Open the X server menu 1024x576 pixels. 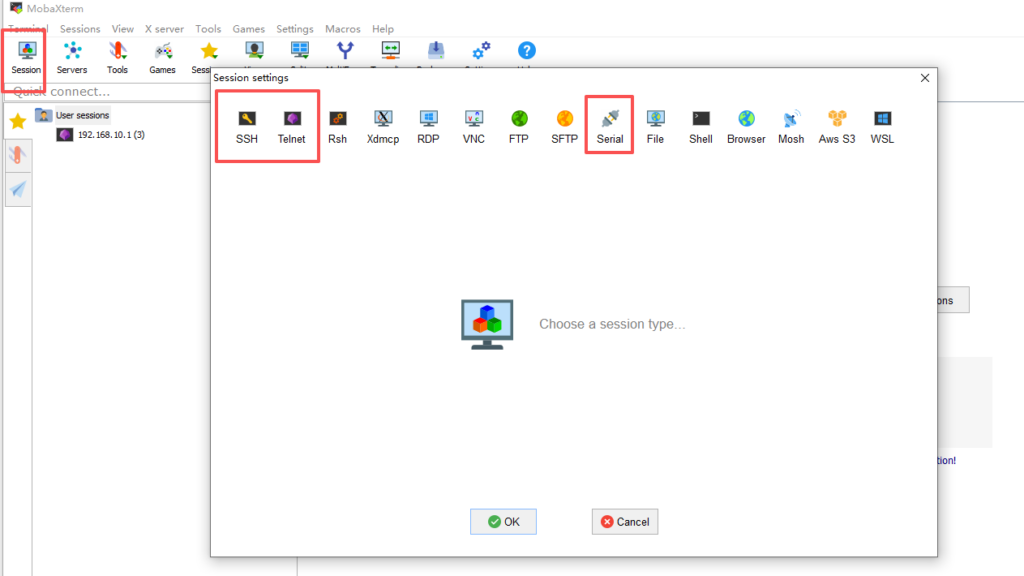pyautogui.click(x=164, y=29)
